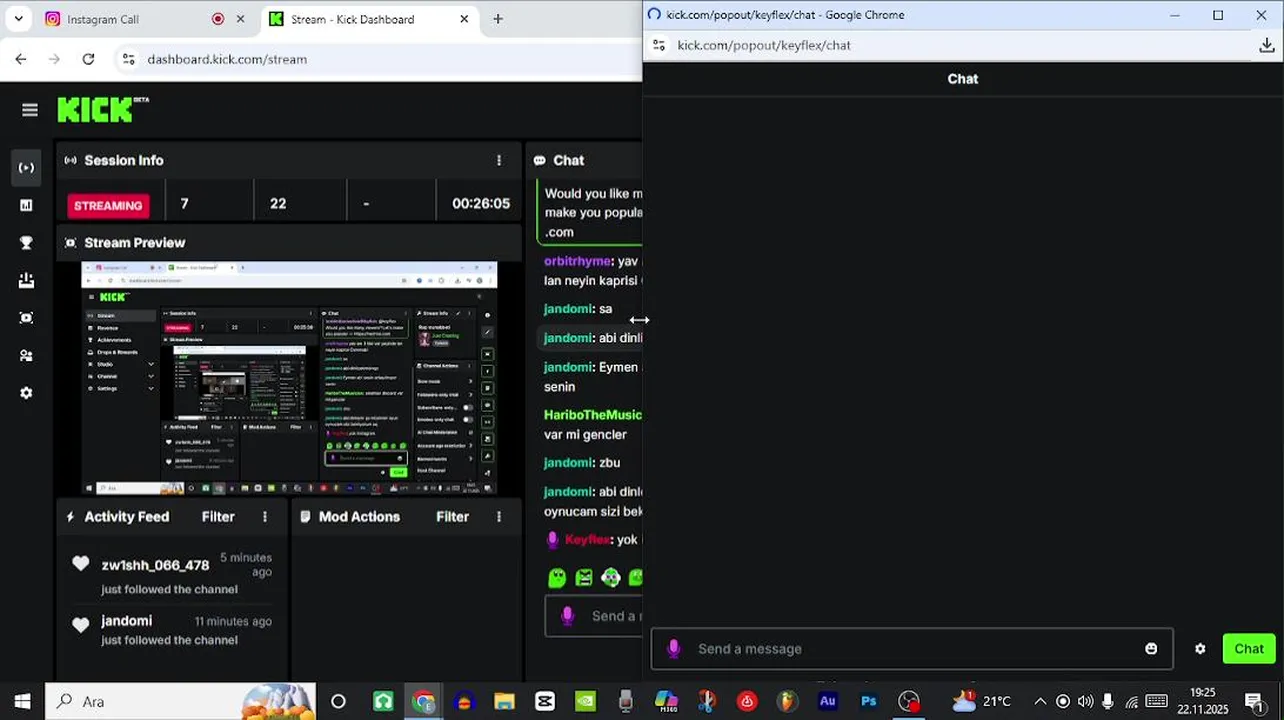Open Chrome from the taskbar
Screen dimensions: 1284x720
(x=424, y=701)
